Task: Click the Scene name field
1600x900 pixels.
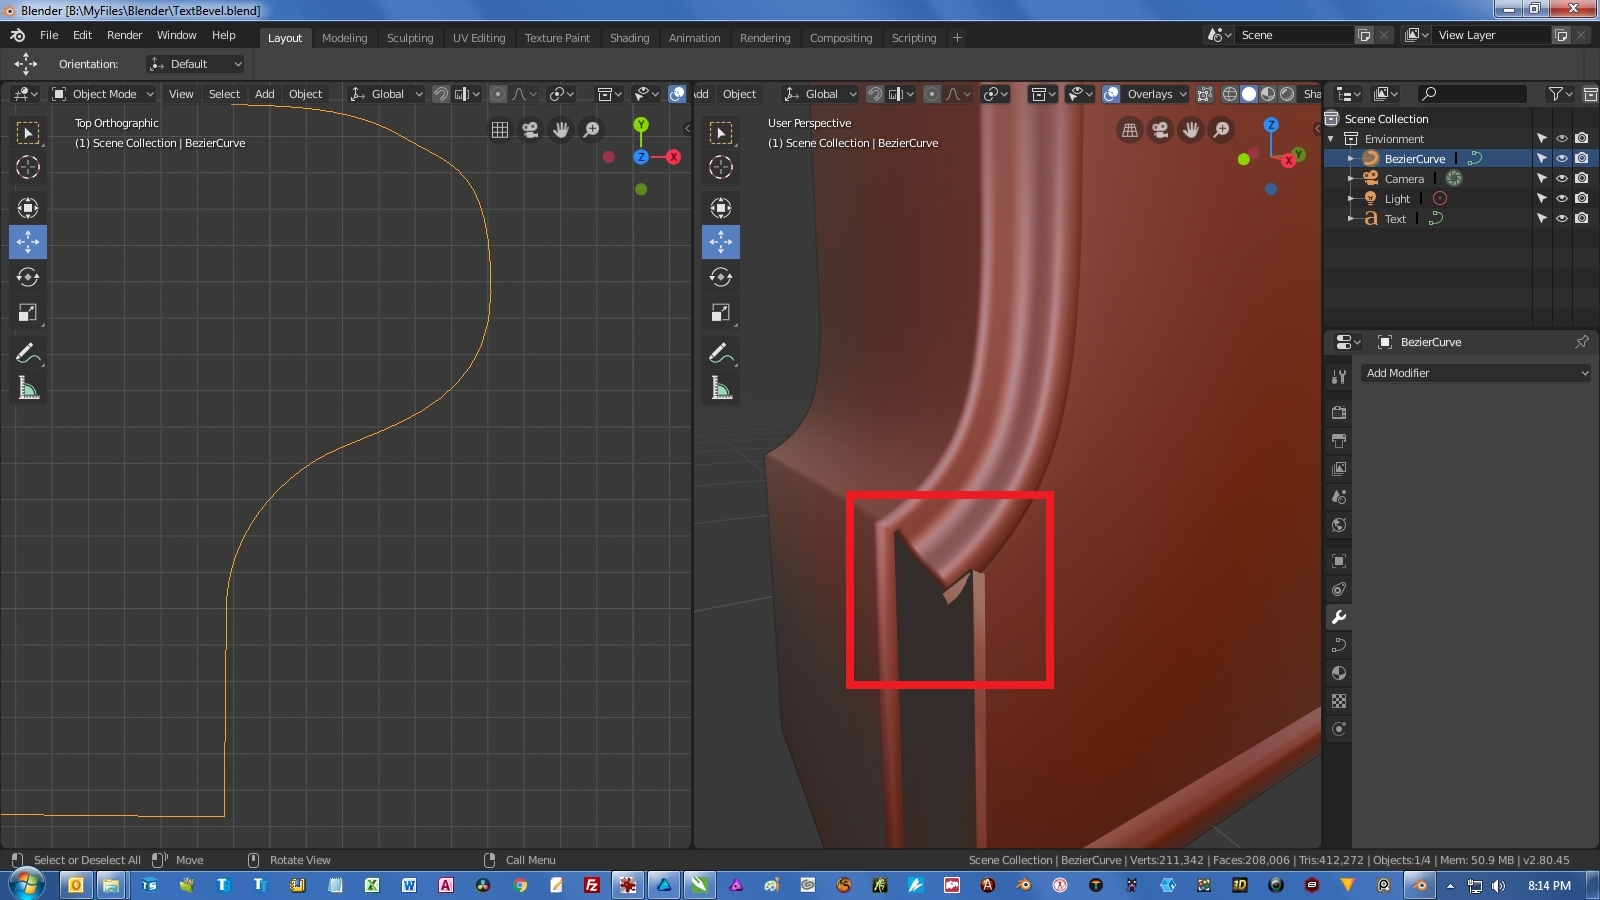Action: (x=1295, y=35)
